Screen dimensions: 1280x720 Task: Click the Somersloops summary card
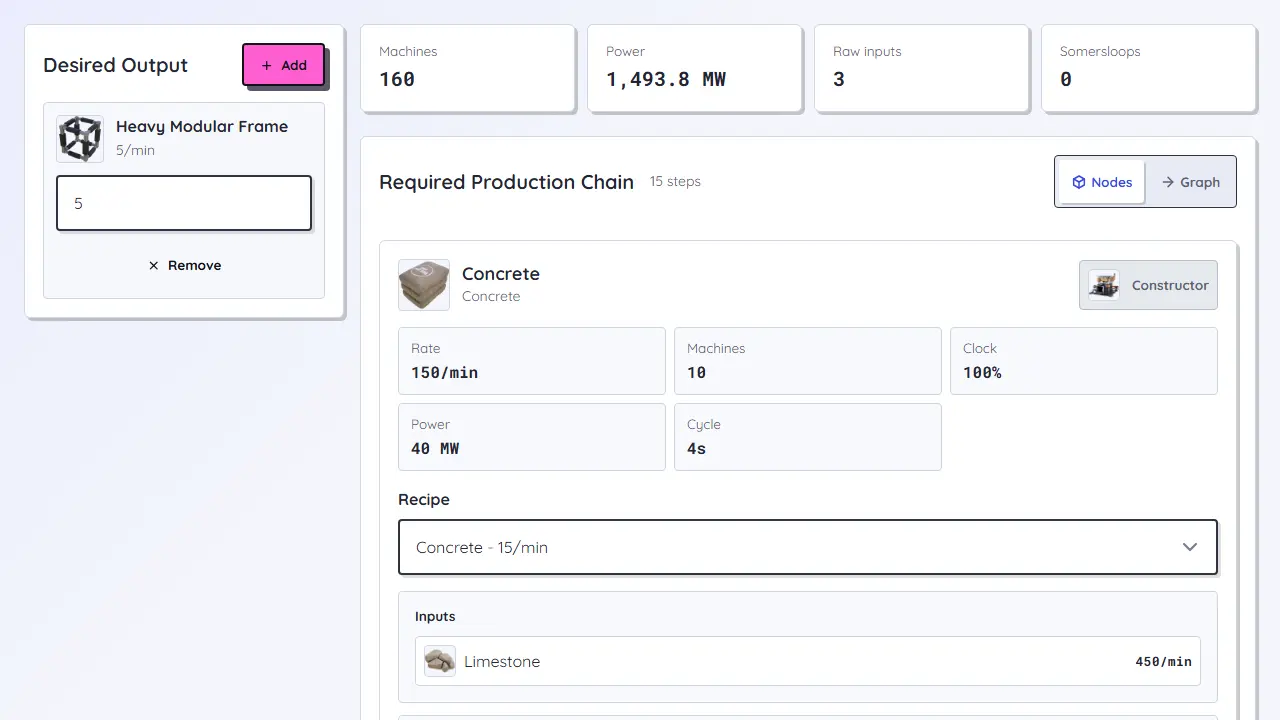pos(1148,68)
